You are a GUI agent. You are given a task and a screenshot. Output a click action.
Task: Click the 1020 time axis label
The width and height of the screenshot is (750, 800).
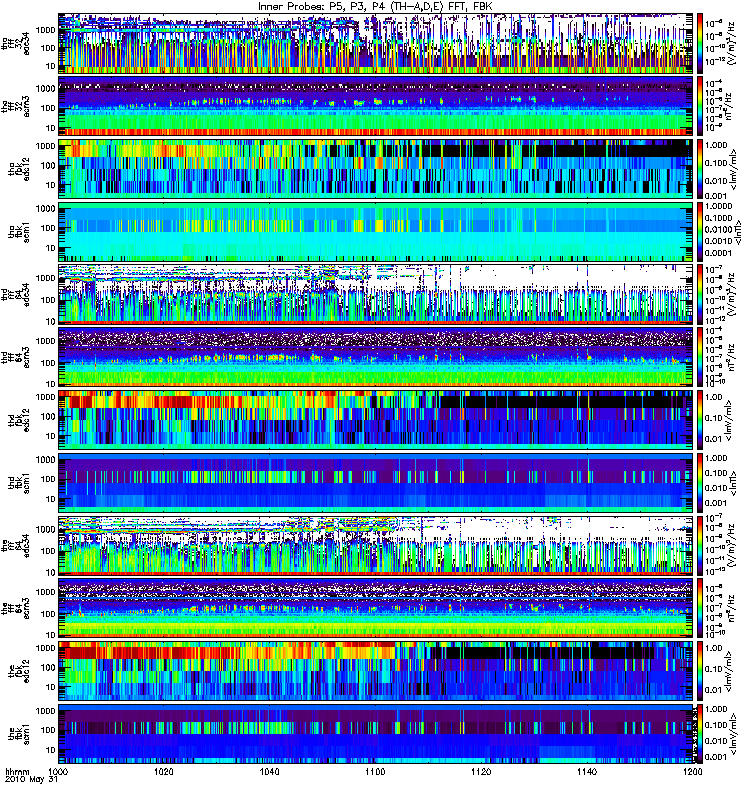(x=164, y=771)
